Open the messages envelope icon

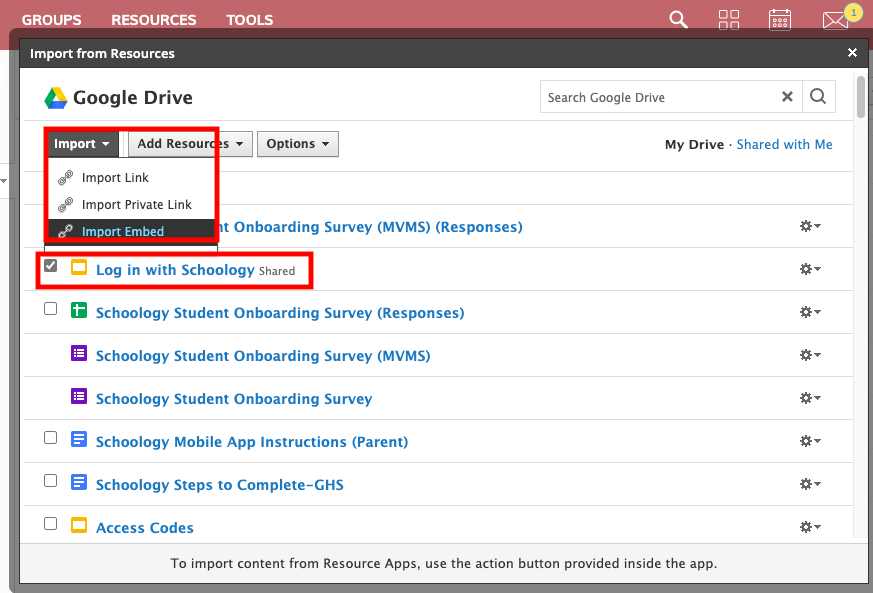click(x=835, y=21)
